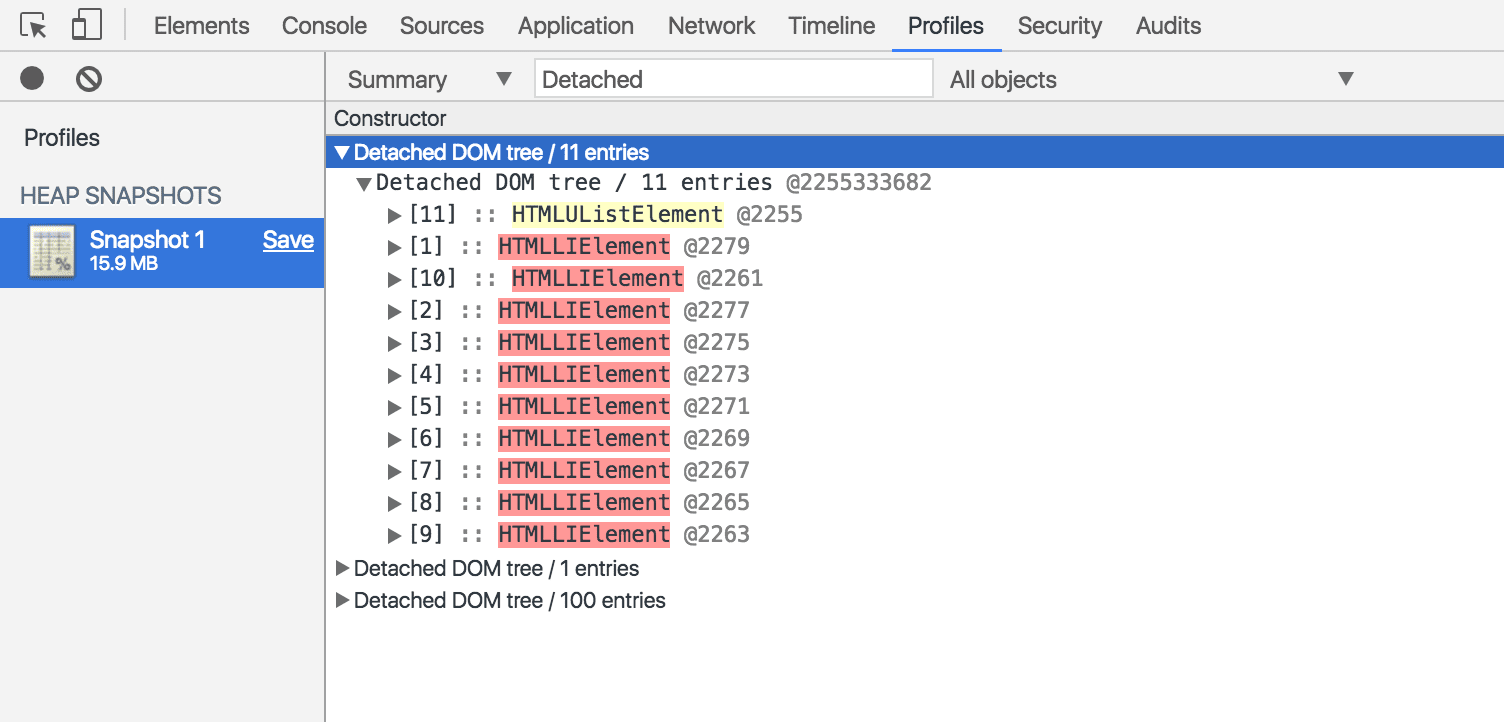Viewport: 1504px width, 722px height.
Task: Click inside the Detached class filter field
Action: coord(734,78)
